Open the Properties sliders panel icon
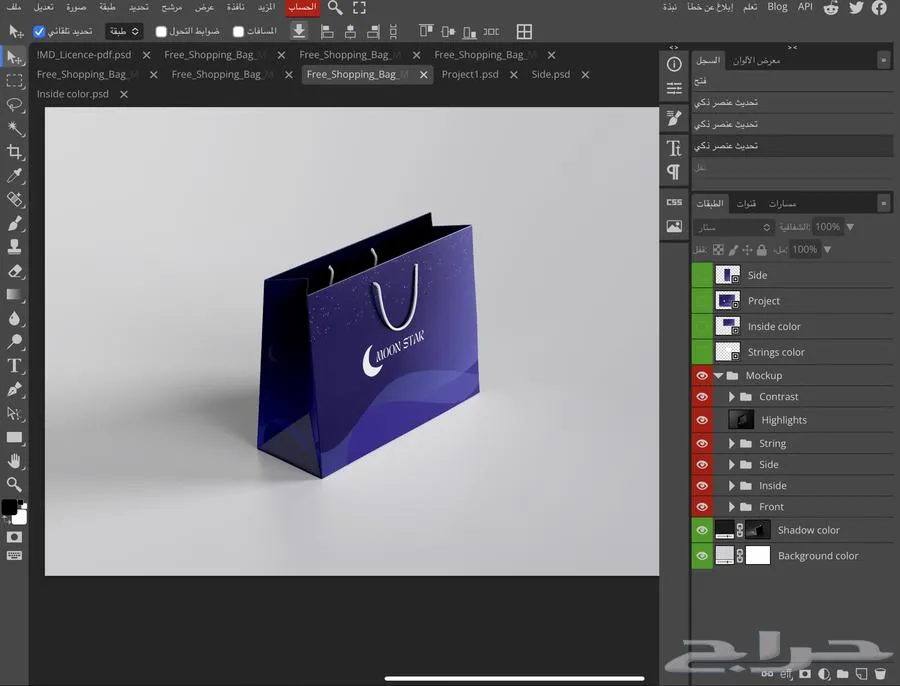This screenshot has width=900, height=686. [x=674, y=88]
